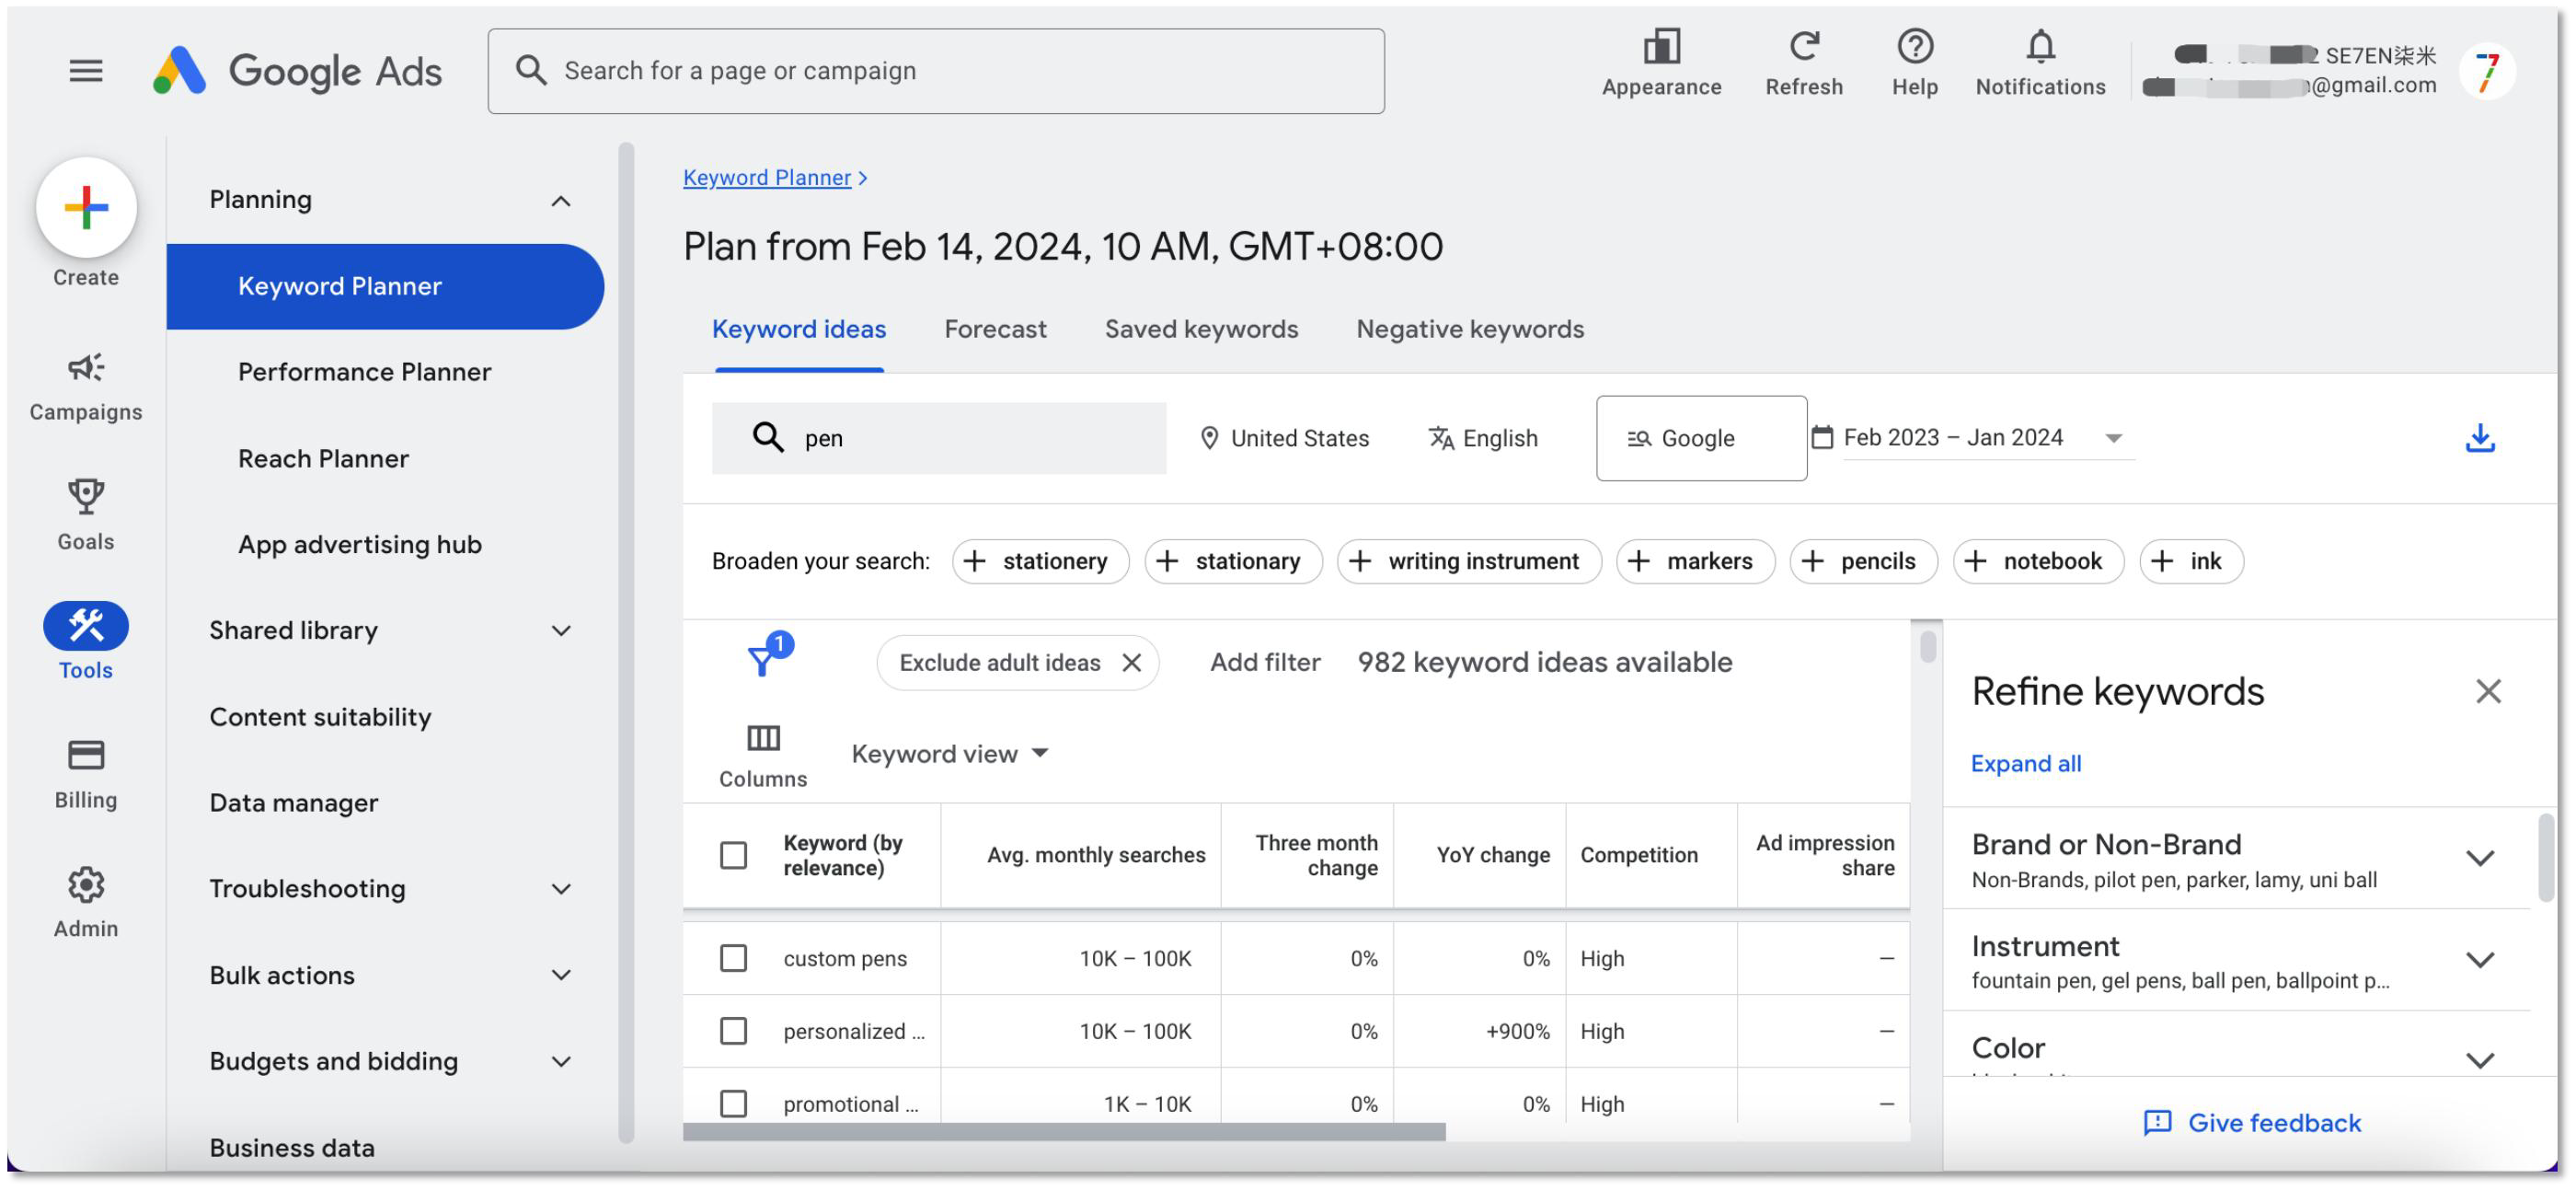Click the Add filter button

click(1265, 663)
